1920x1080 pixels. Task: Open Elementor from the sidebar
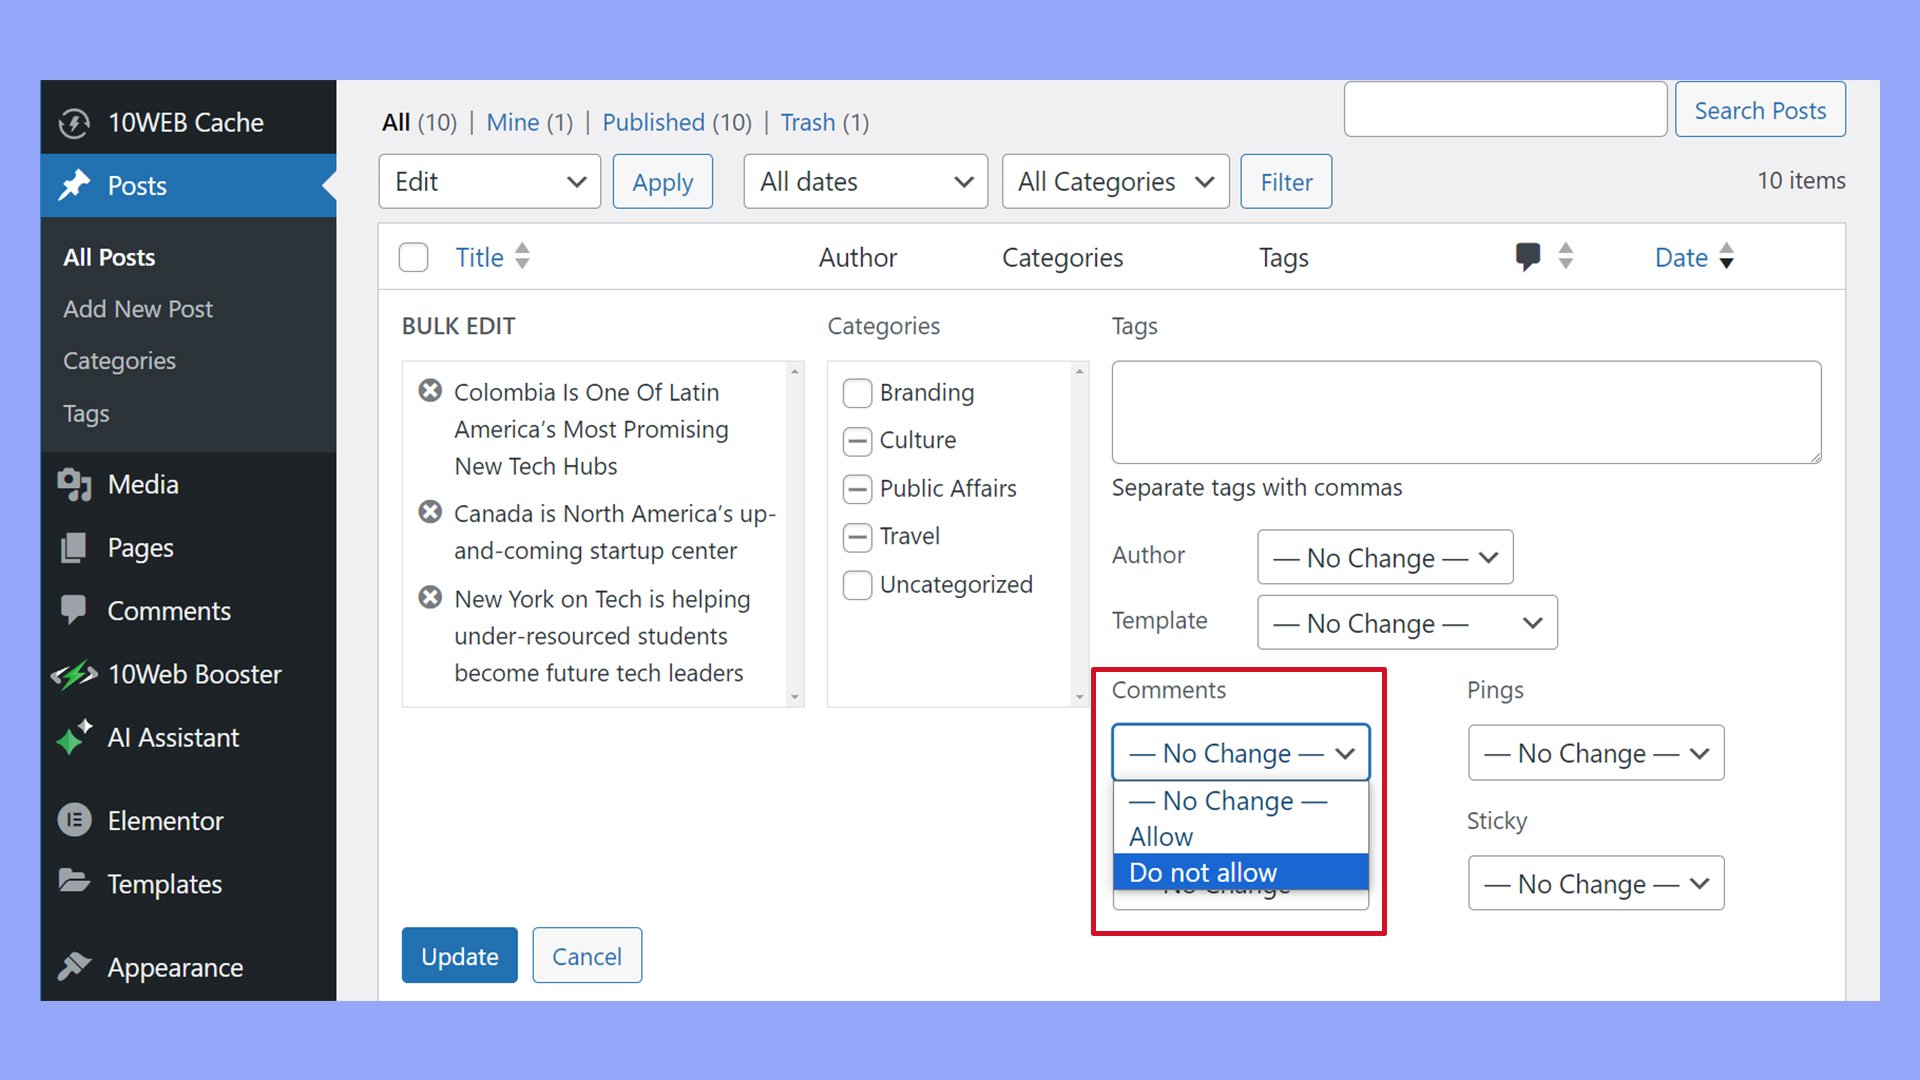165,821
